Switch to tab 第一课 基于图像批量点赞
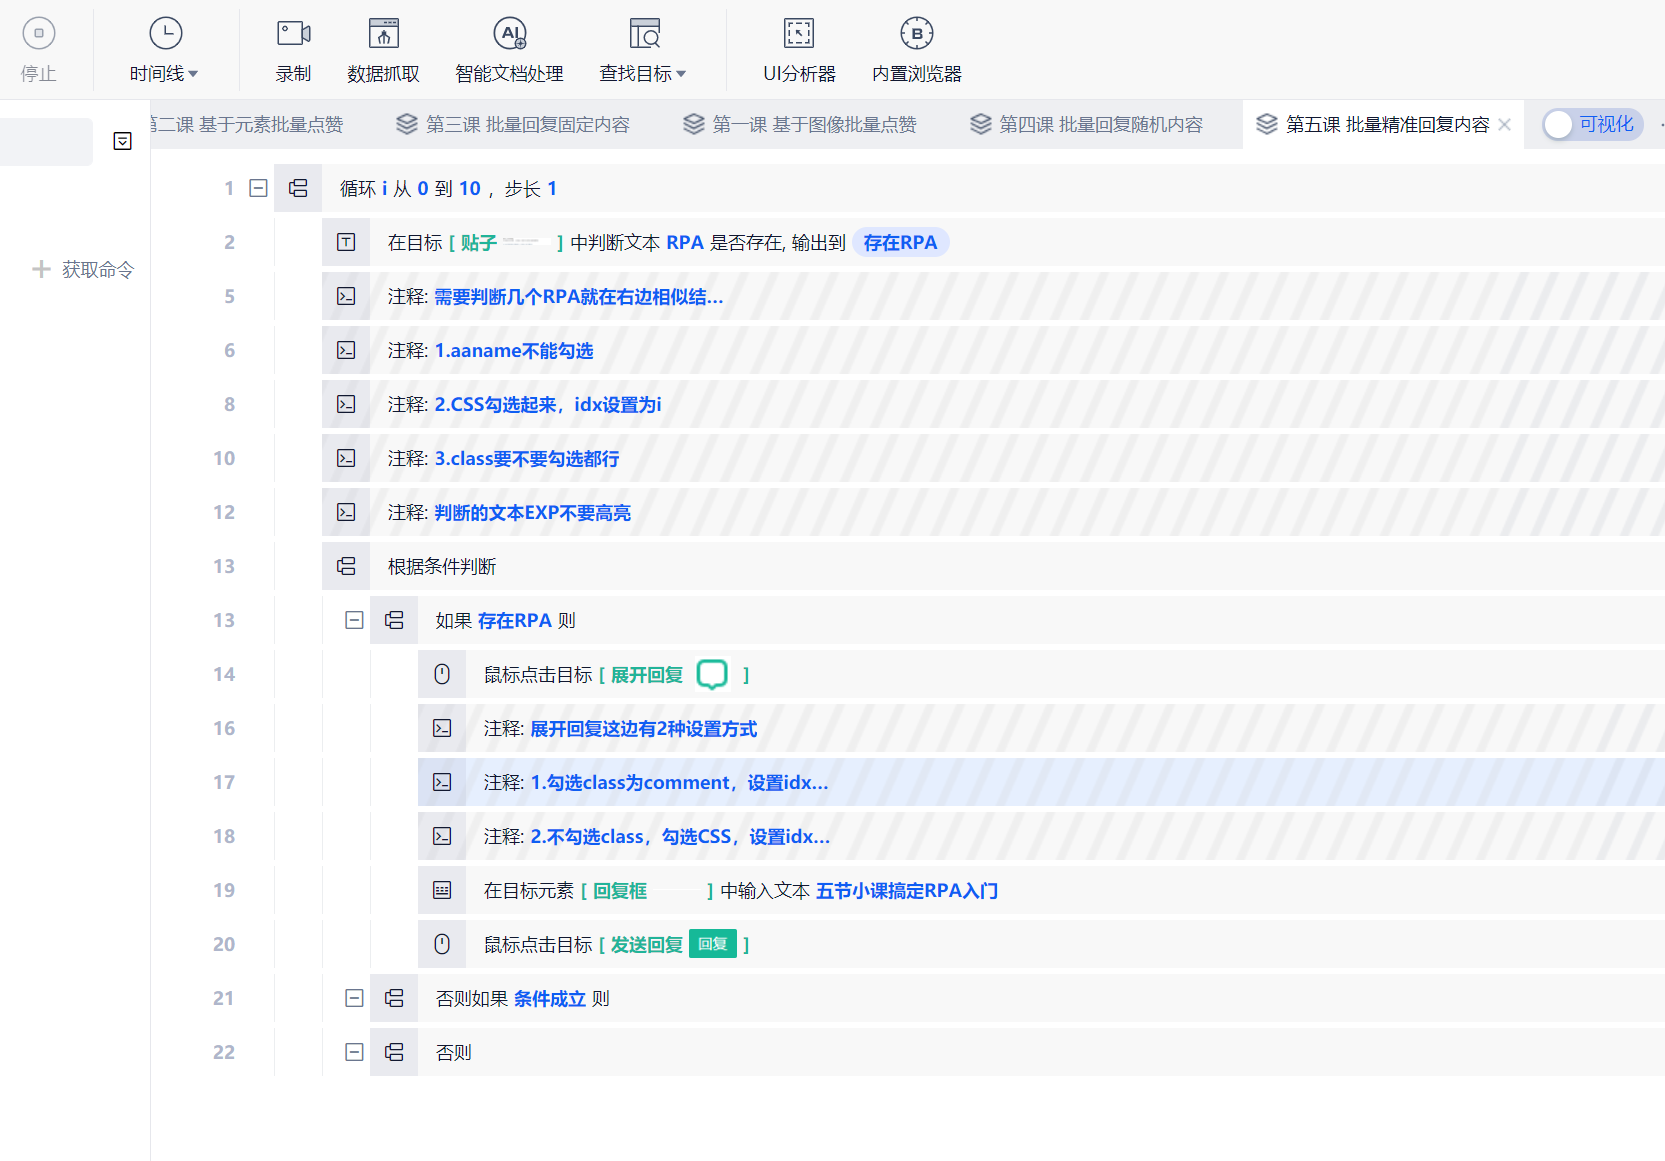 (800, 124)
